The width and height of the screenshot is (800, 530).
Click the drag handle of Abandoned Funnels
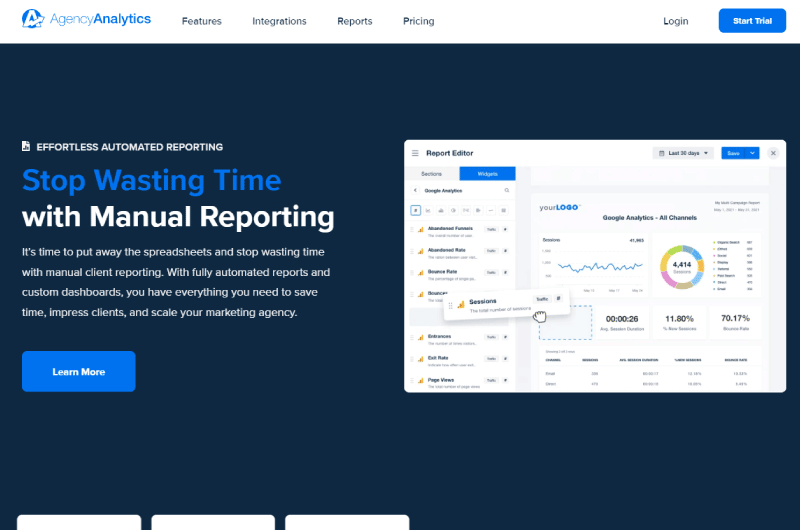[412, 230]
